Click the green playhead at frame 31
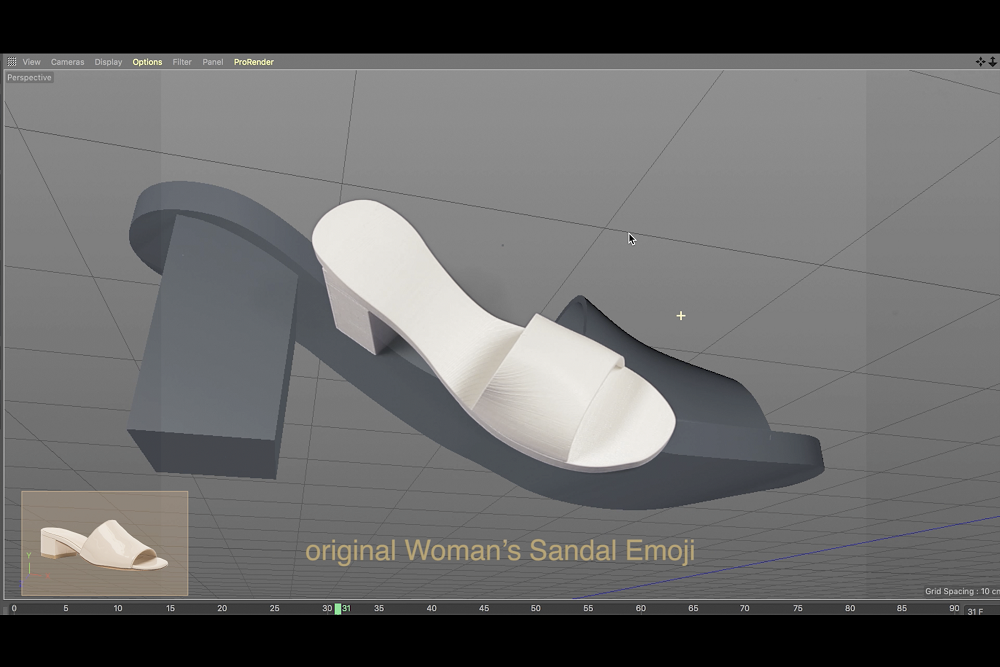 (x=338, y=608)
